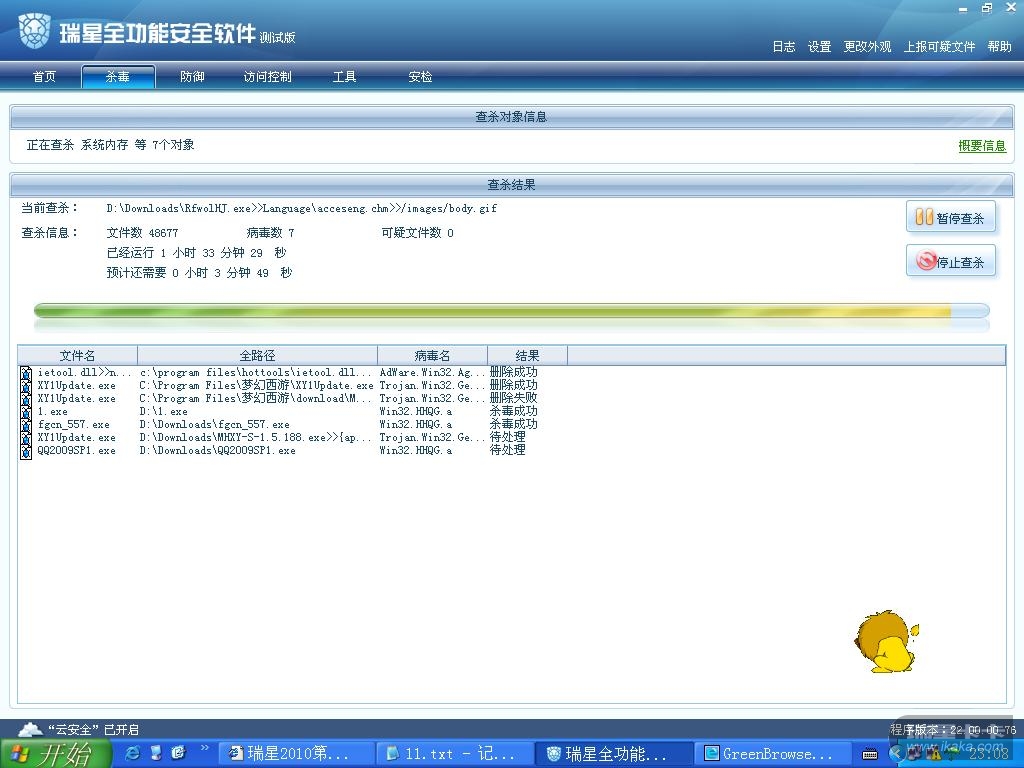The width and height of the screenshot is (1024, 768).
Task: Click path D:\Downloads\fgcn_557.exe
Action: click(214, 424)
